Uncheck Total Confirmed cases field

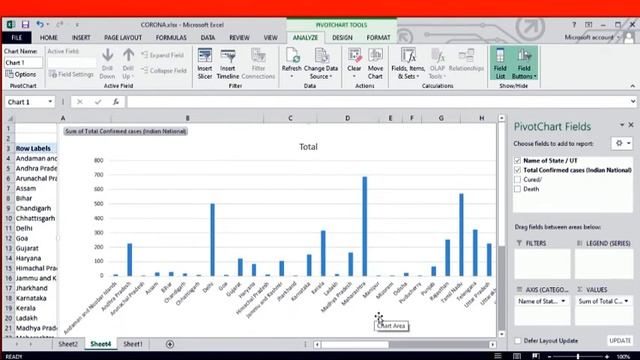(518, 170)
